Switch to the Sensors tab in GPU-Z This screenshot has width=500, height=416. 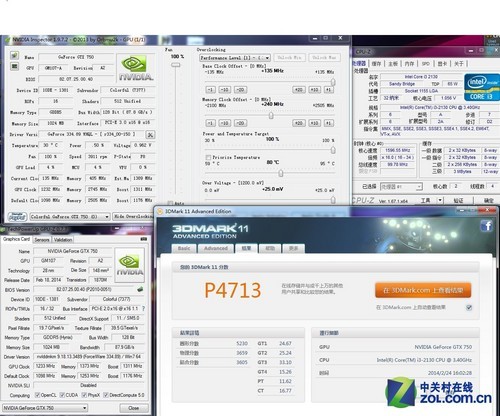pyautogui.click(x=42, y=240)
